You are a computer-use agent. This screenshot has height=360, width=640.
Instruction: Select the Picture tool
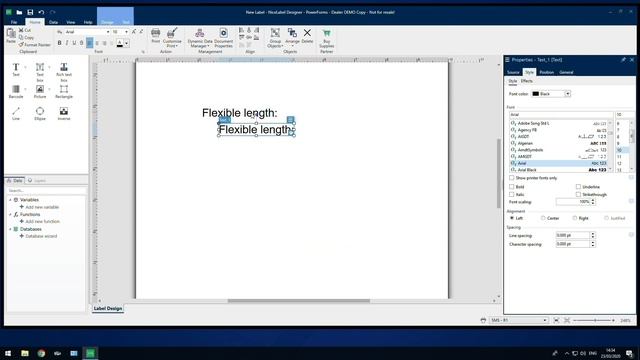[40, 91]
